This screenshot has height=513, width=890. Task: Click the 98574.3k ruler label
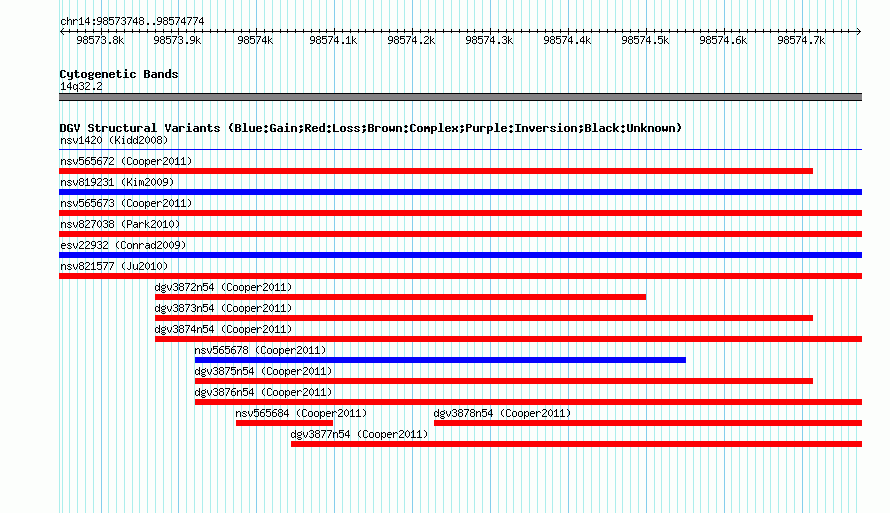tap(489, 40)
